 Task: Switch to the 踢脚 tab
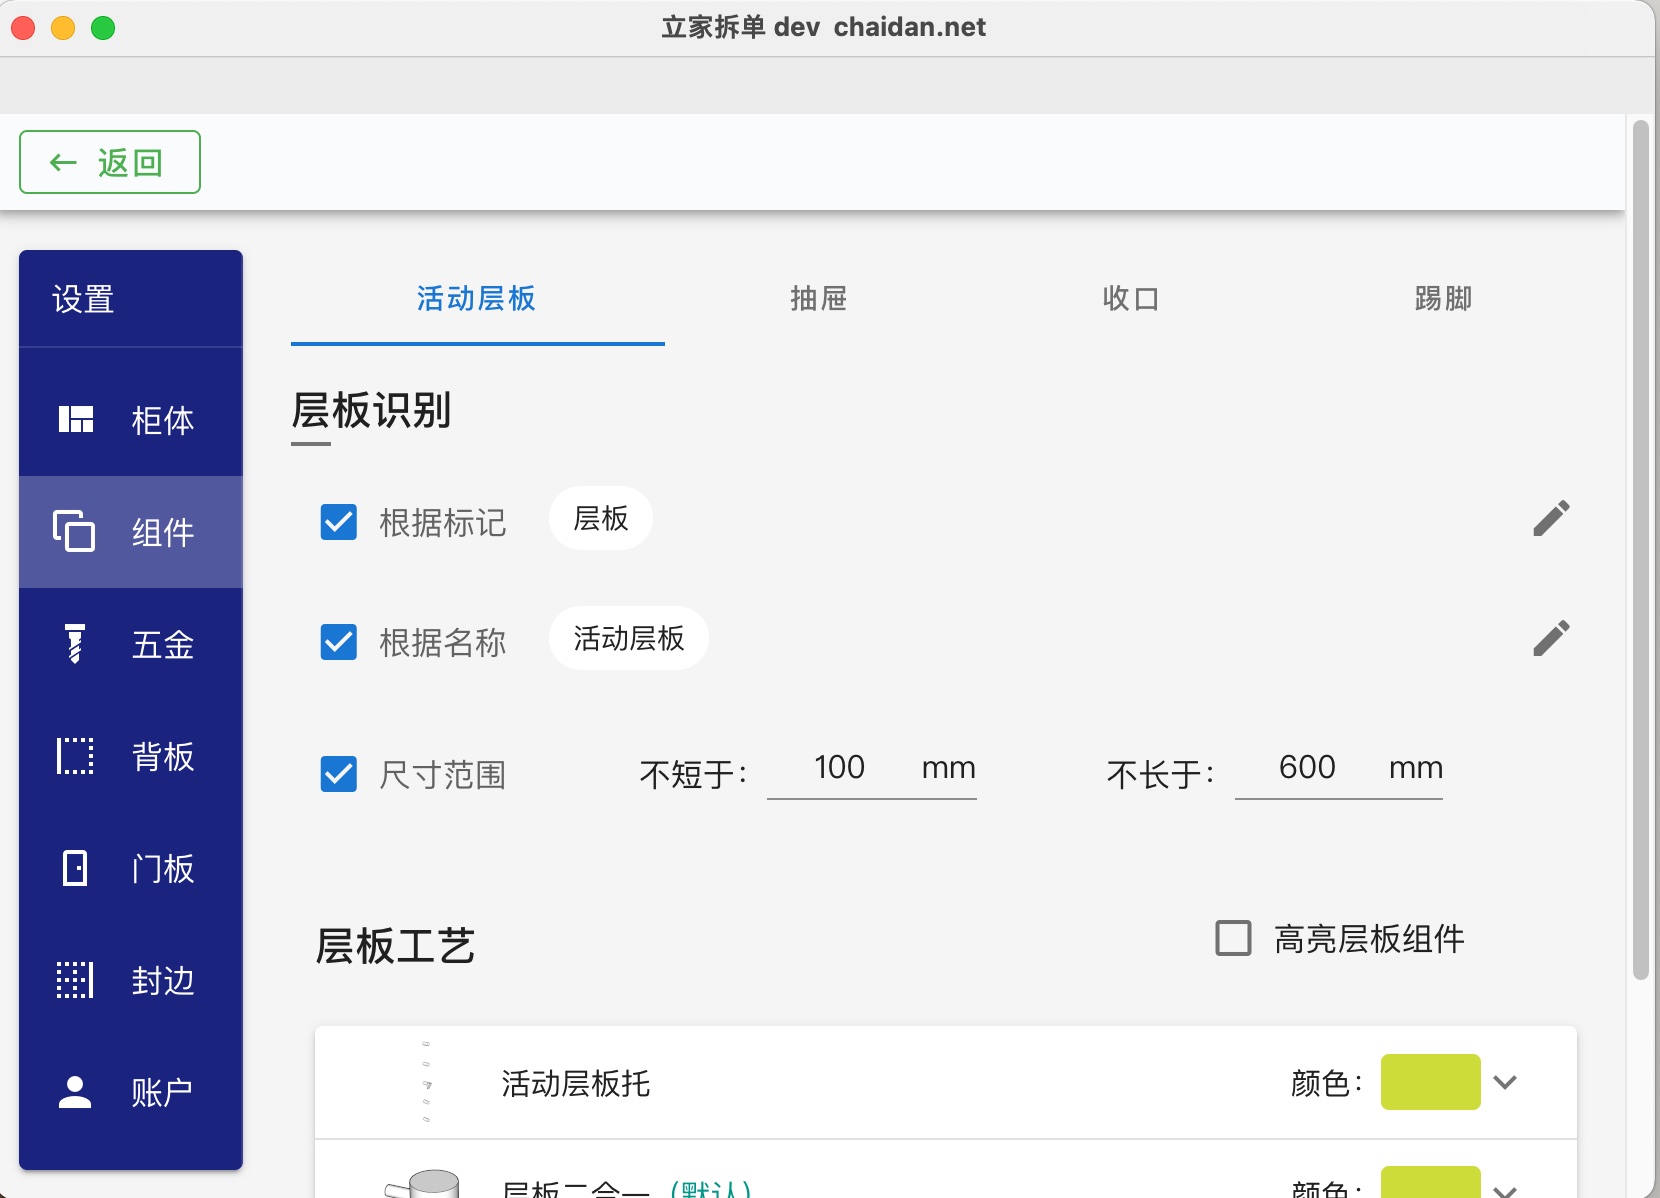[x=1443, y=298]
